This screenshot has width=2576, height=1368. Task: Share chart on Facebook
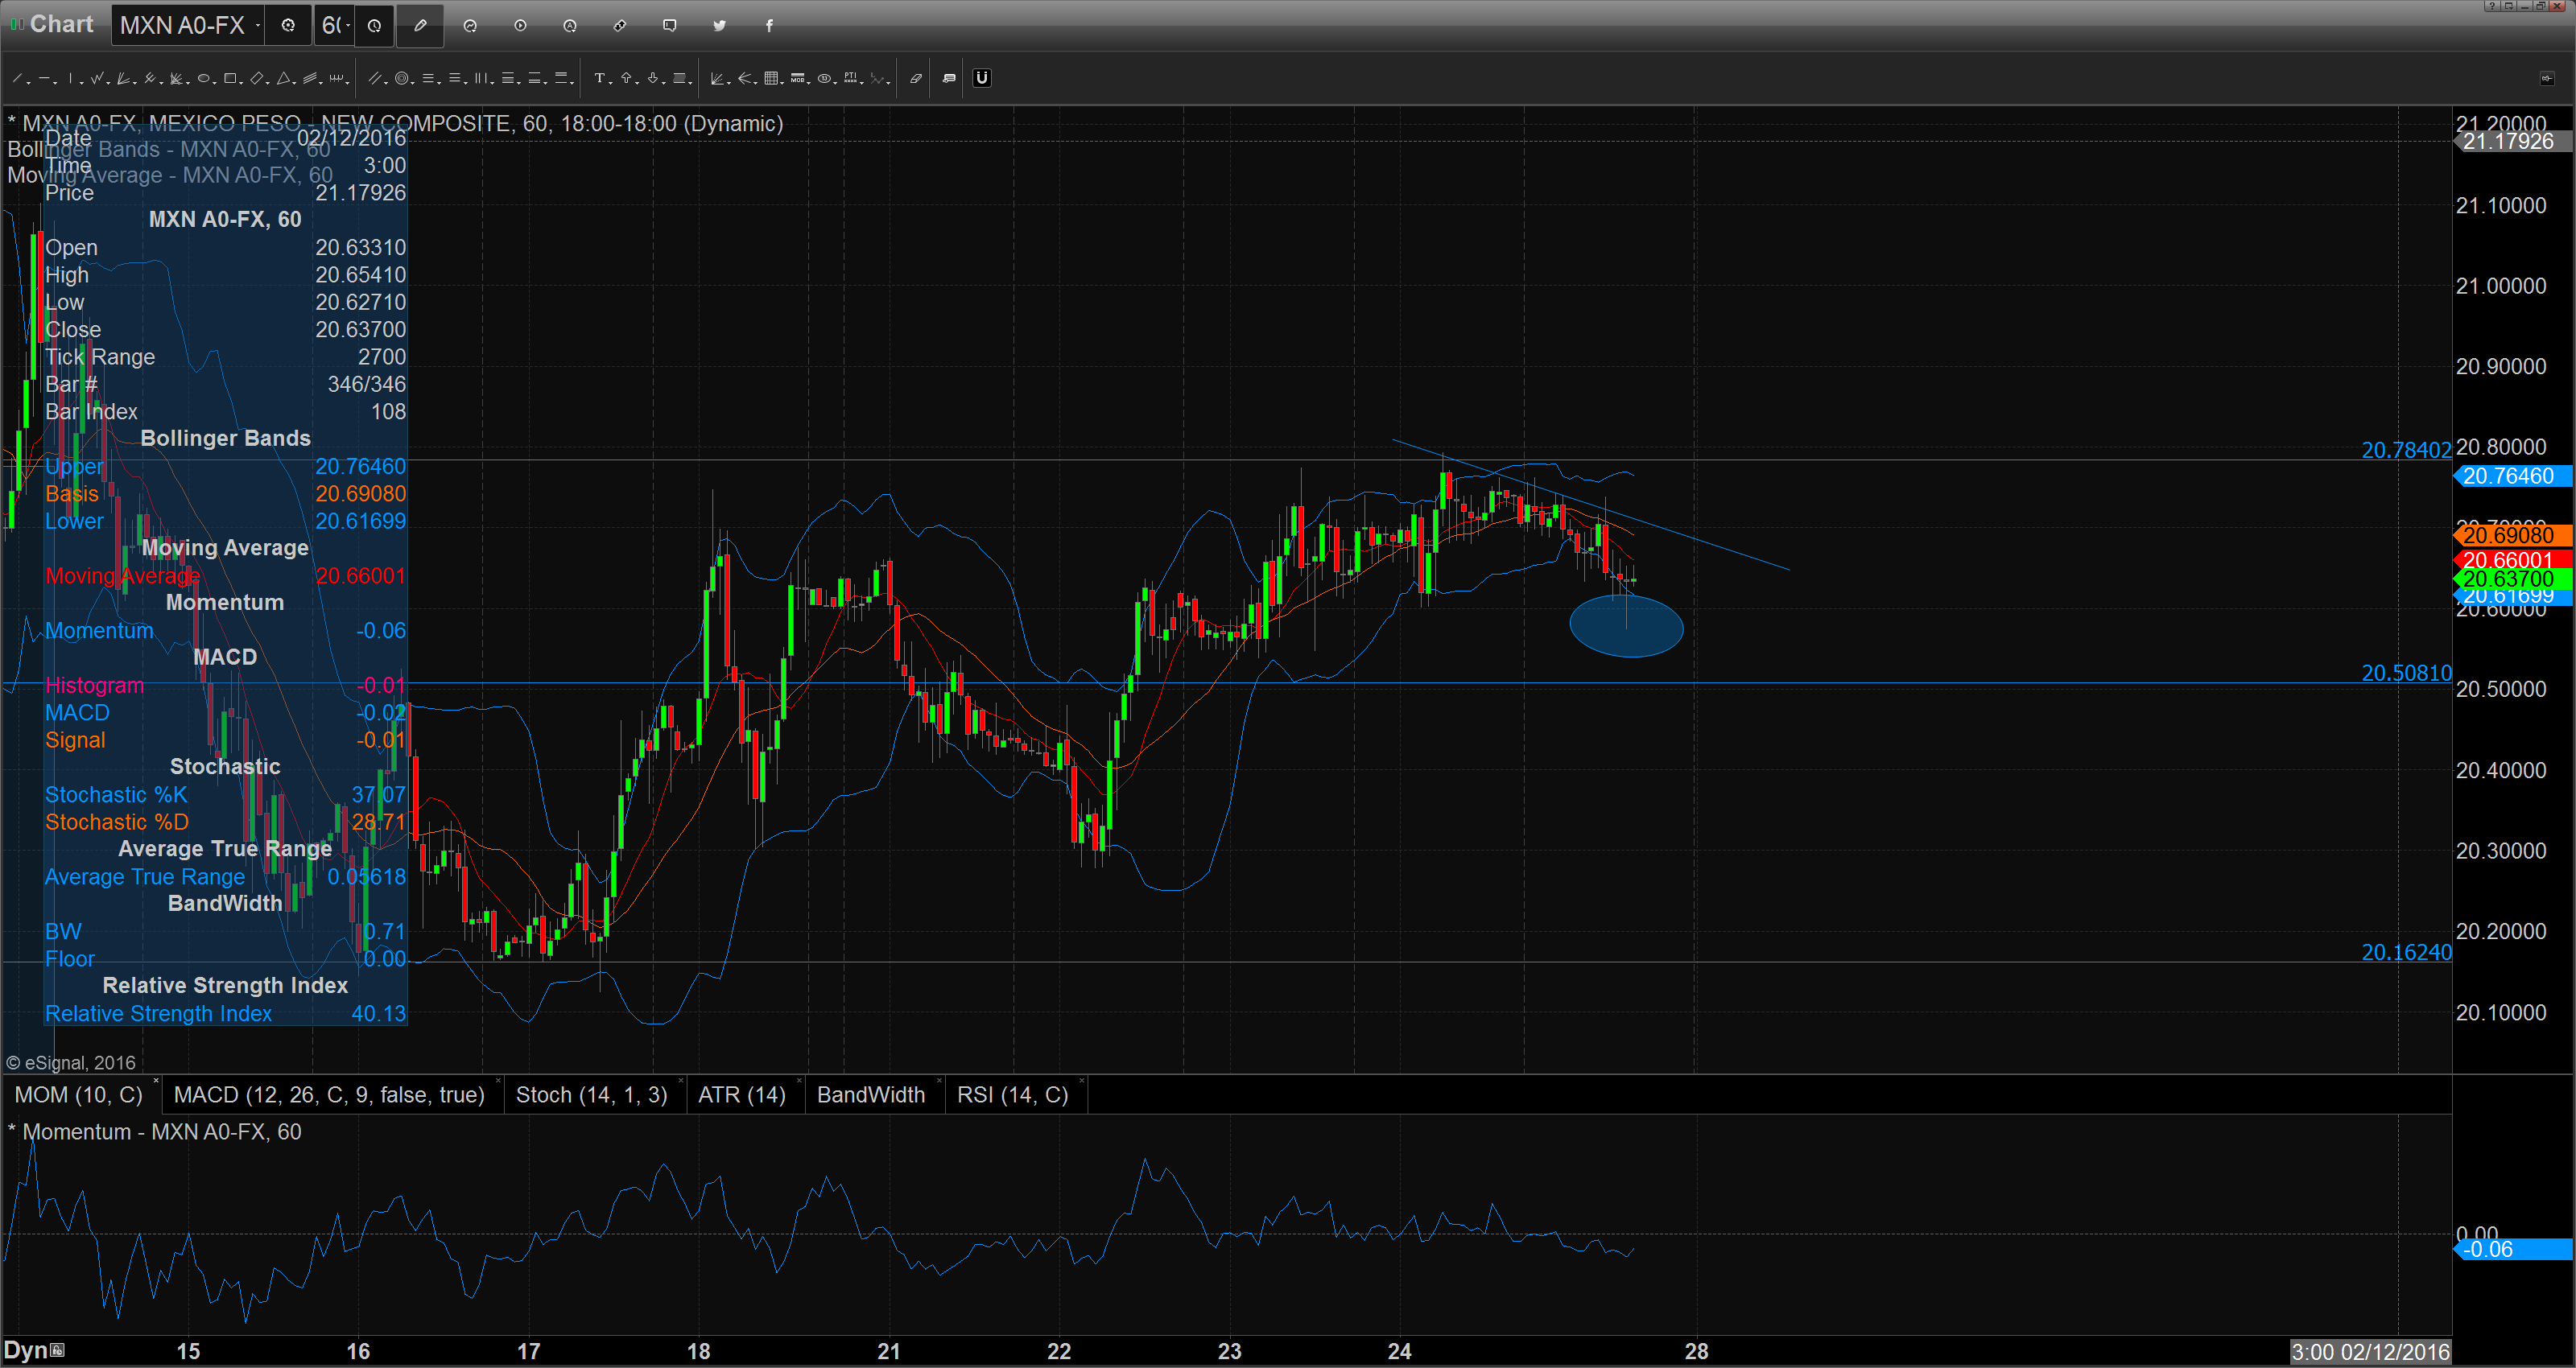[x=769, y=26]
